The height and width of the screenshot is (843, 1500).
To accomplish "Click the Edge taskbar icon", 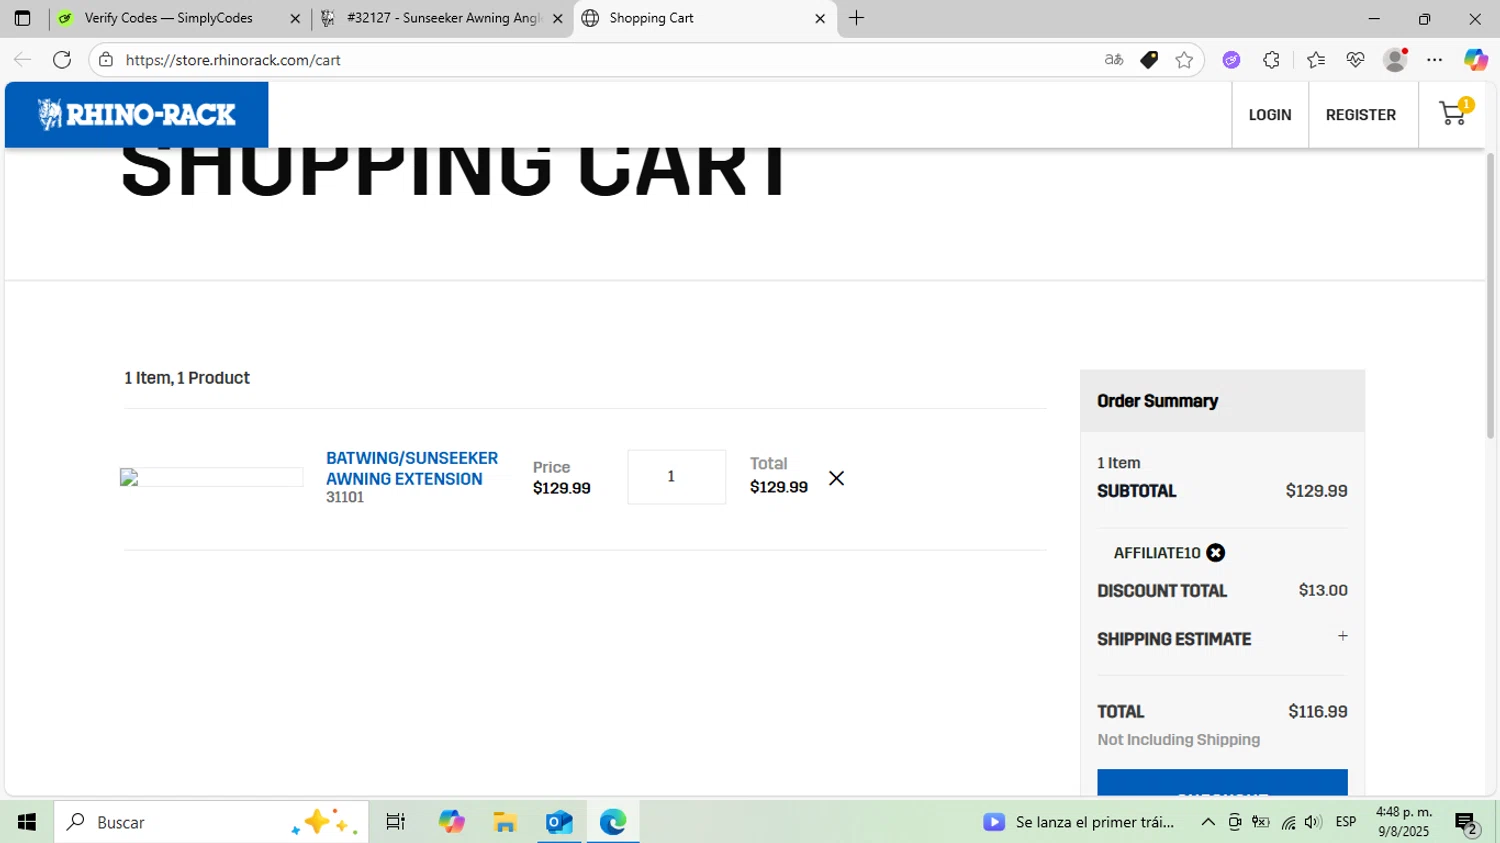I will pos(613,822).
